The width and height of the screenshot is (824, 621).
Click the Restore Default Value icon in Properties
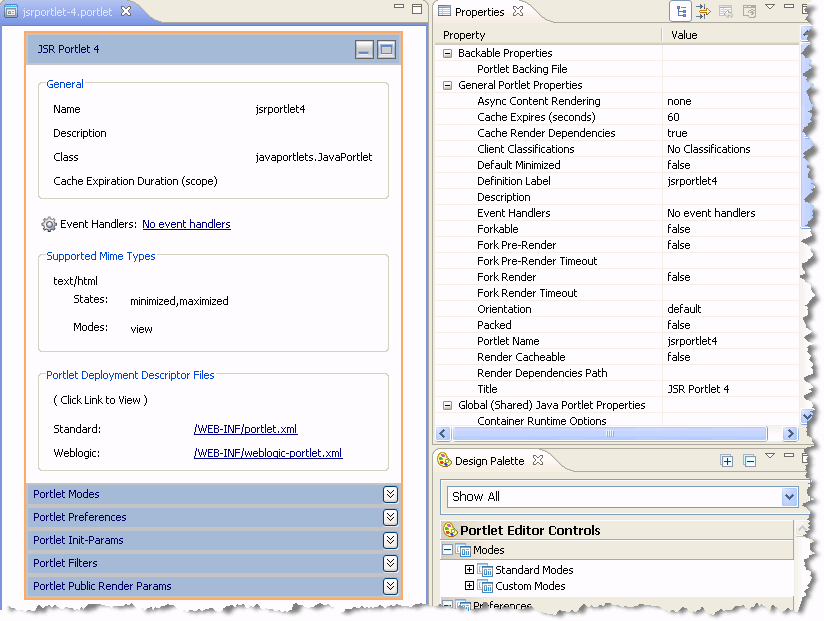[726, 11]
